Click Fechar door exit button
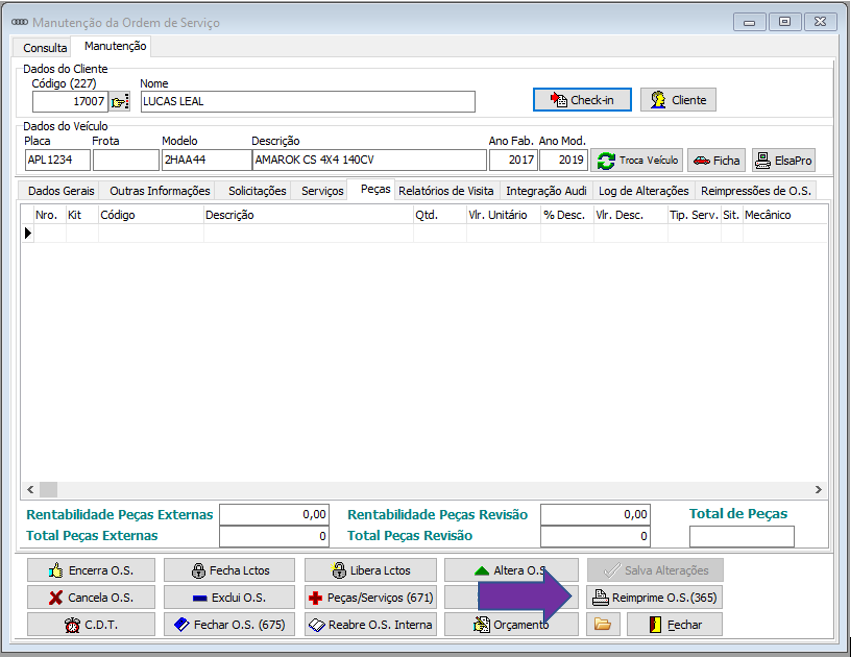Viewport: 853px width, 657px height. pos(675,625)
